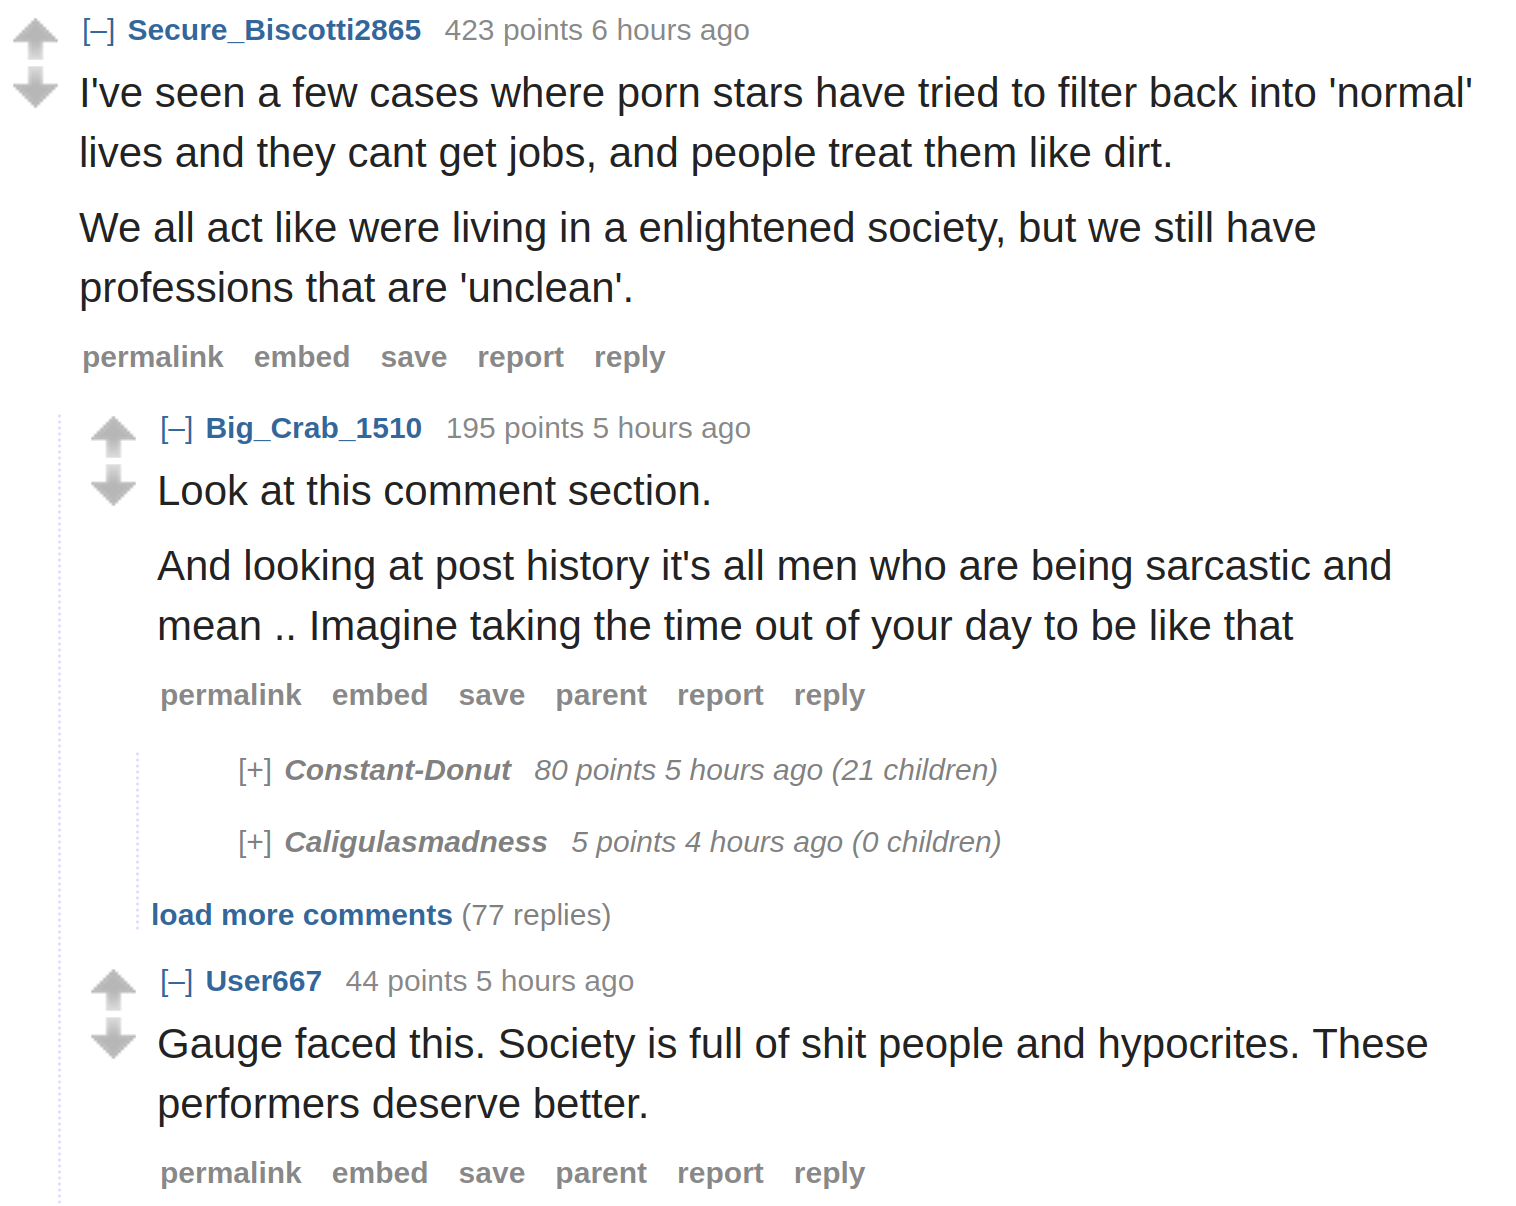Screen dimensions: 1516x1206
Task: Upvote Secure_Biscotti2865's comment
Action: point(35,40)
